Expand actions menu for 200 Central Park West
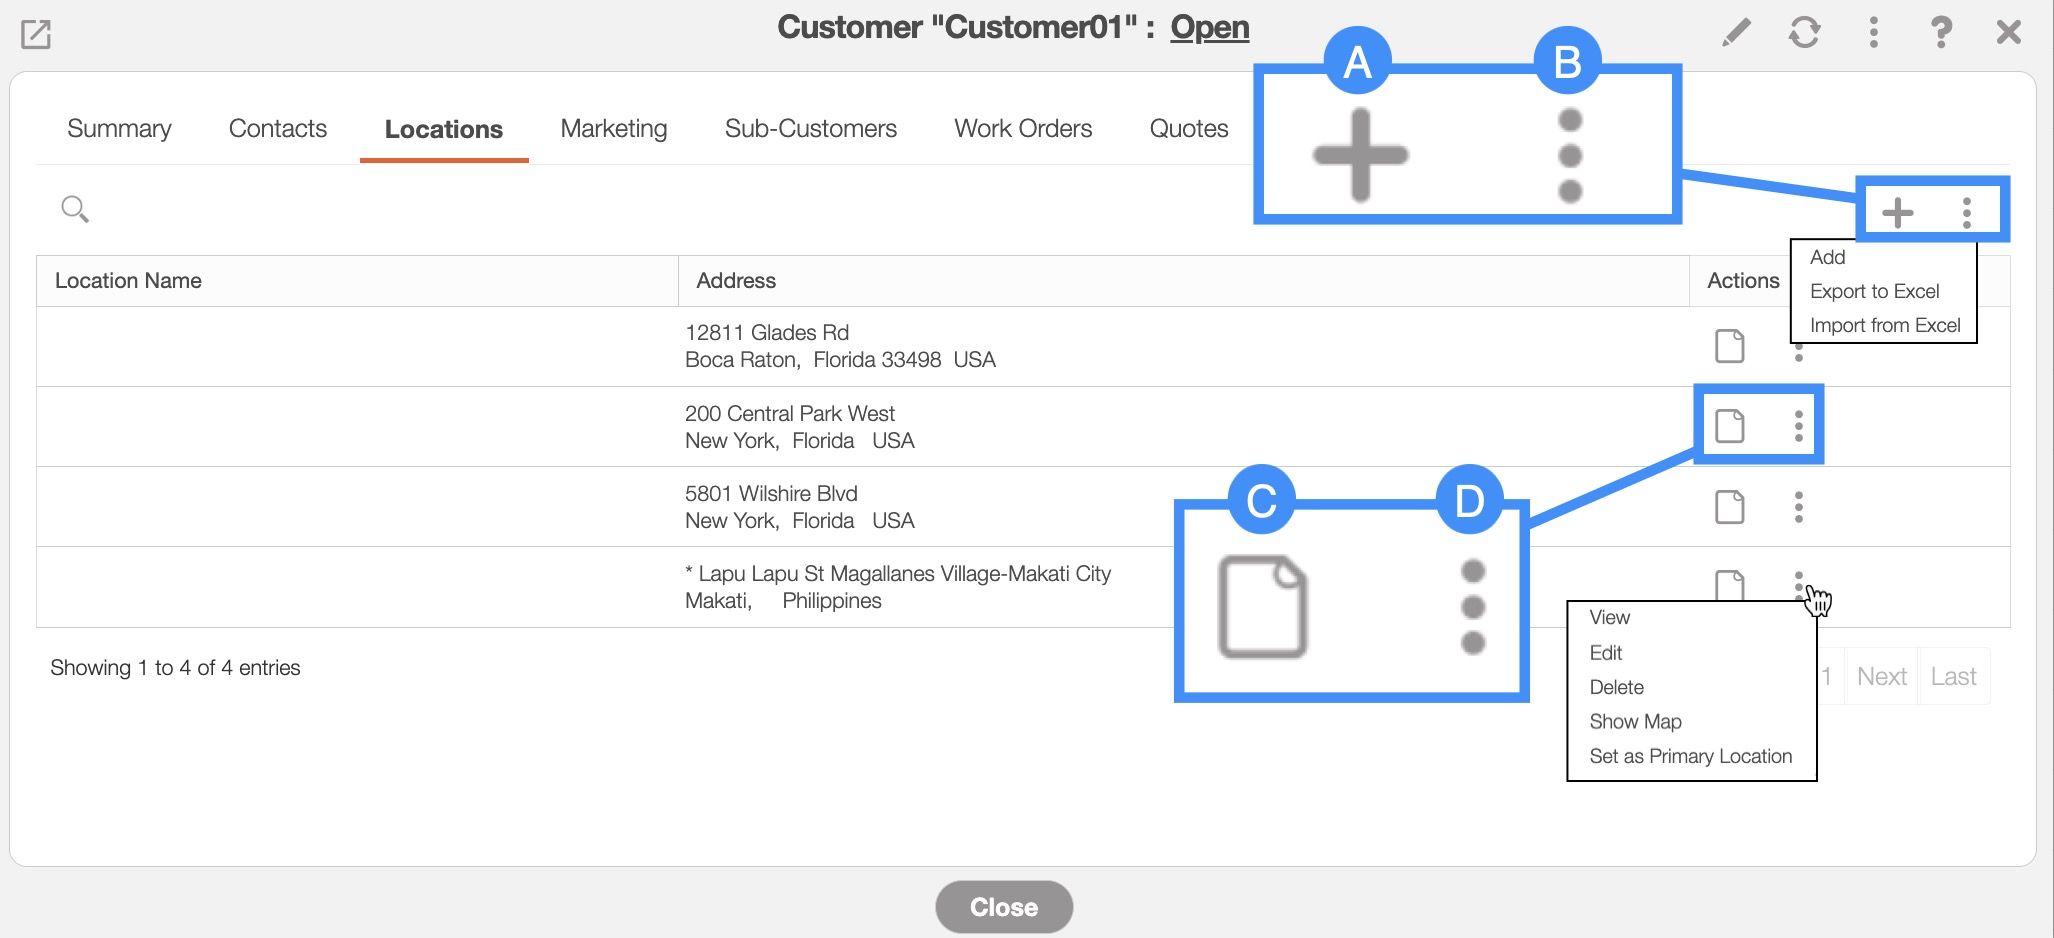Screen dimensions: 2054x938 pyautogui.click(x=1798, y=426)
